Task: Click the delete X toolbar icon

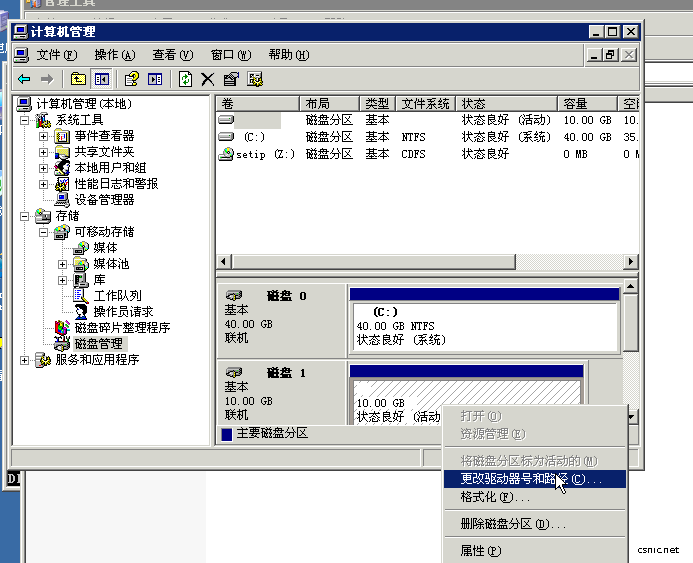Action: click(208, 79)
